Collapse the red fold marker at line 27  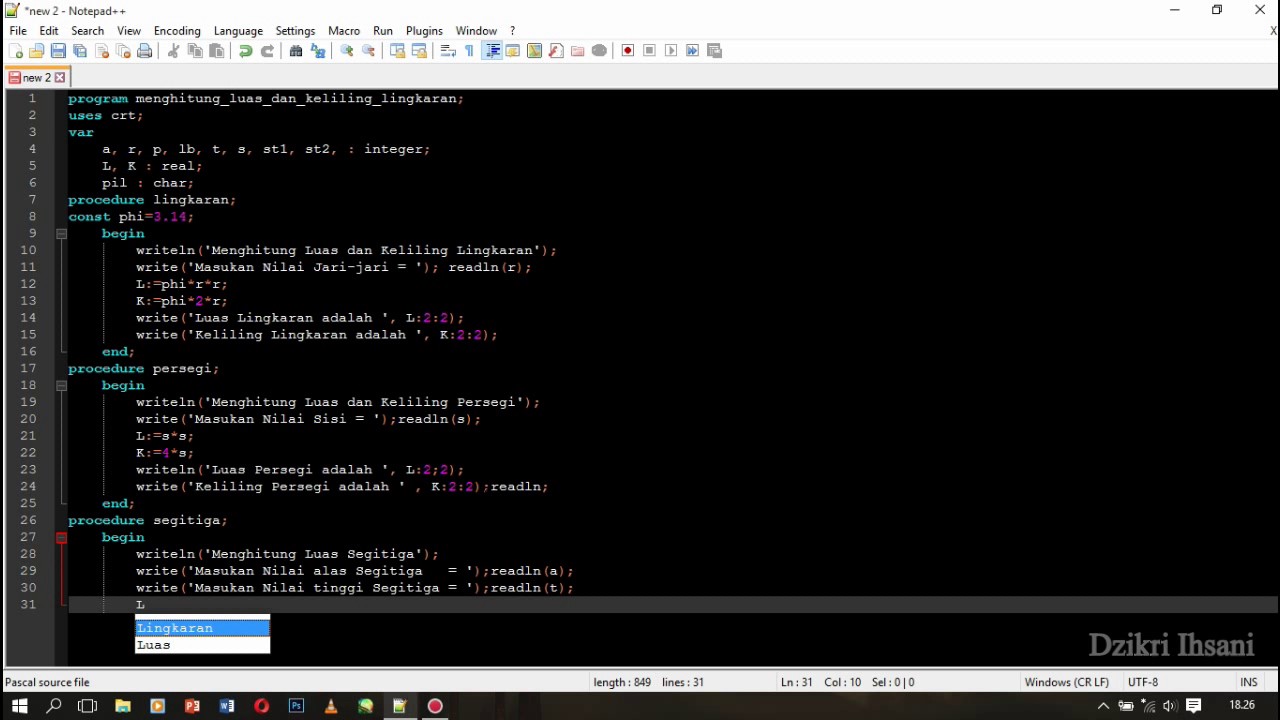61,537
